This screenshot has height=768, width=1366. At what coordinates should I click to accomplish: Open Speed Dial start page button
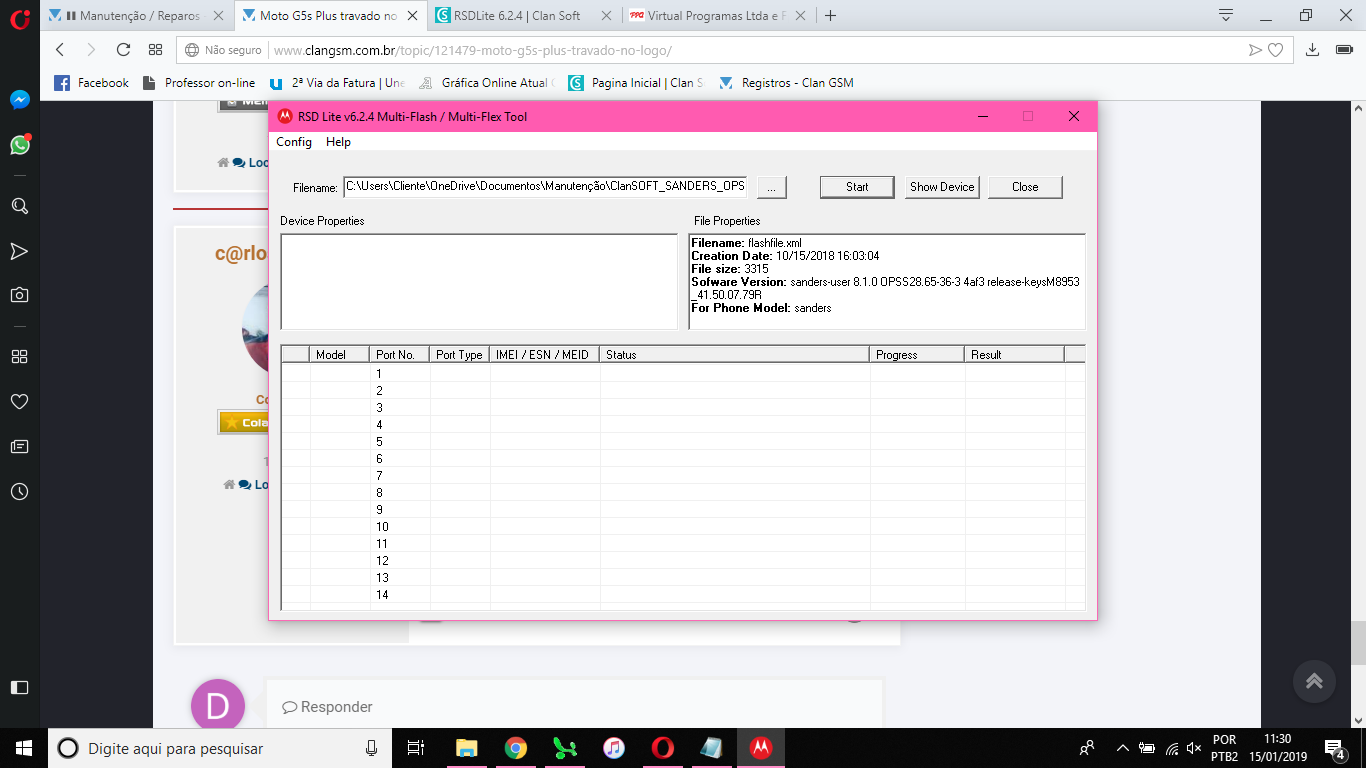tap(155, 50)
